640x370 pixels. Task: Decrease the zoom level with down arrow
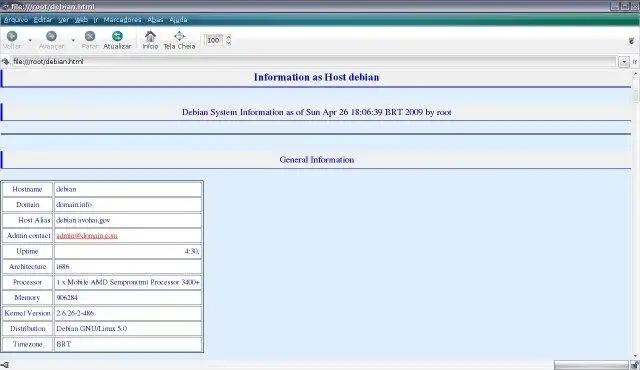[x=229, y=43]
